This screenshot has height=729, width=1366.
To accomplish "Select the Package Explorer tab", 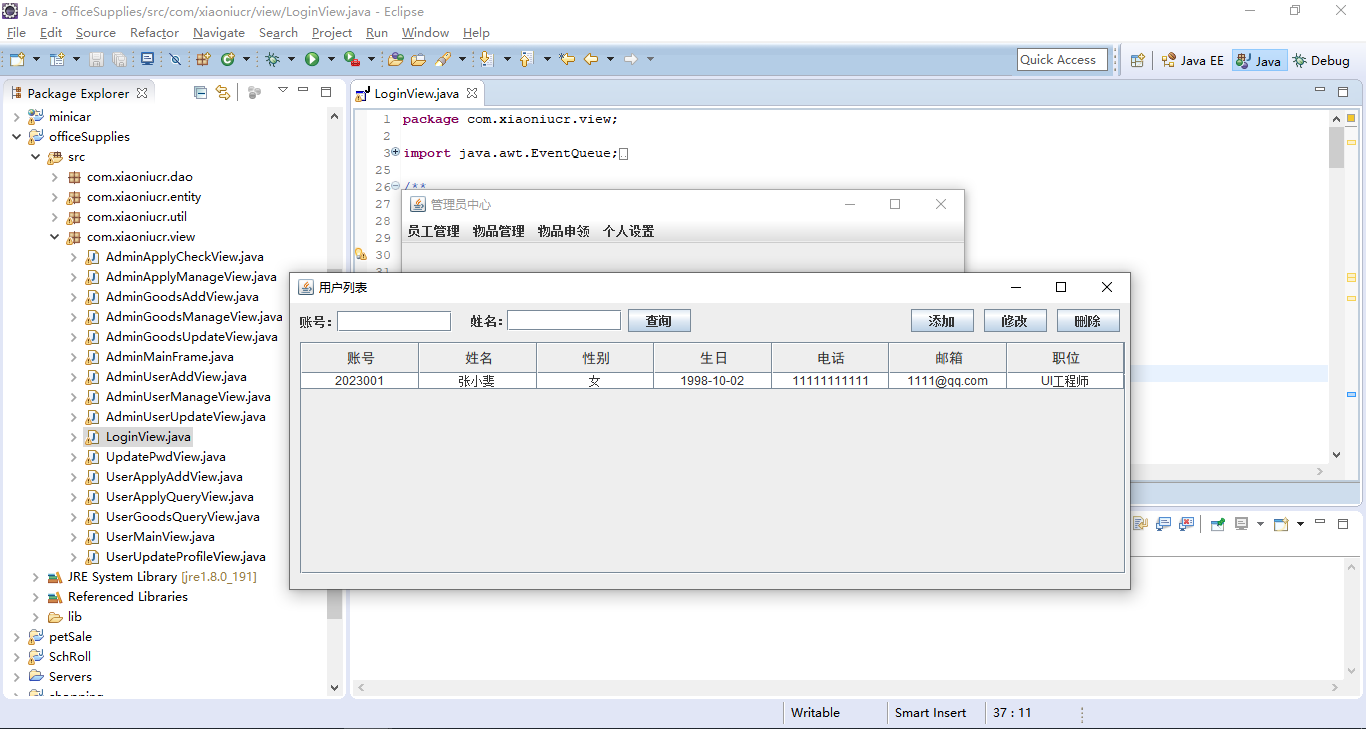I will click(x=78, y=93).
